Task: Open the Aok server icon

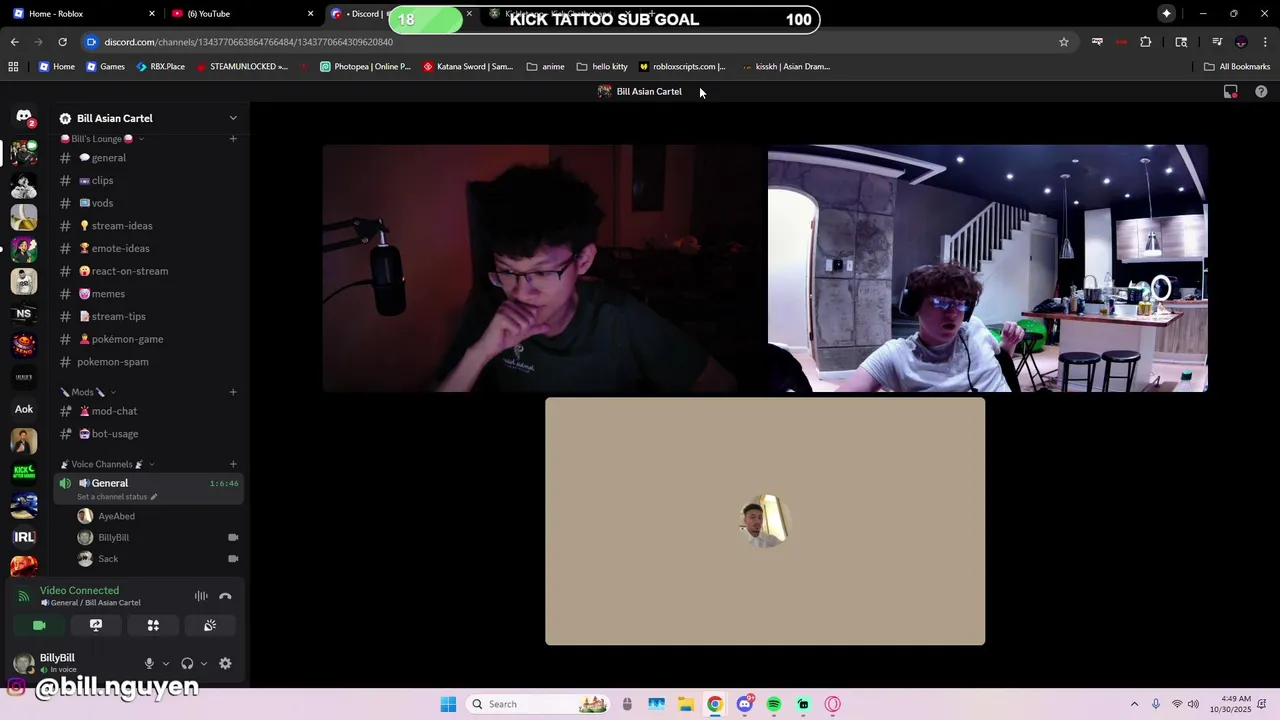Action: [x=24, y=409]
